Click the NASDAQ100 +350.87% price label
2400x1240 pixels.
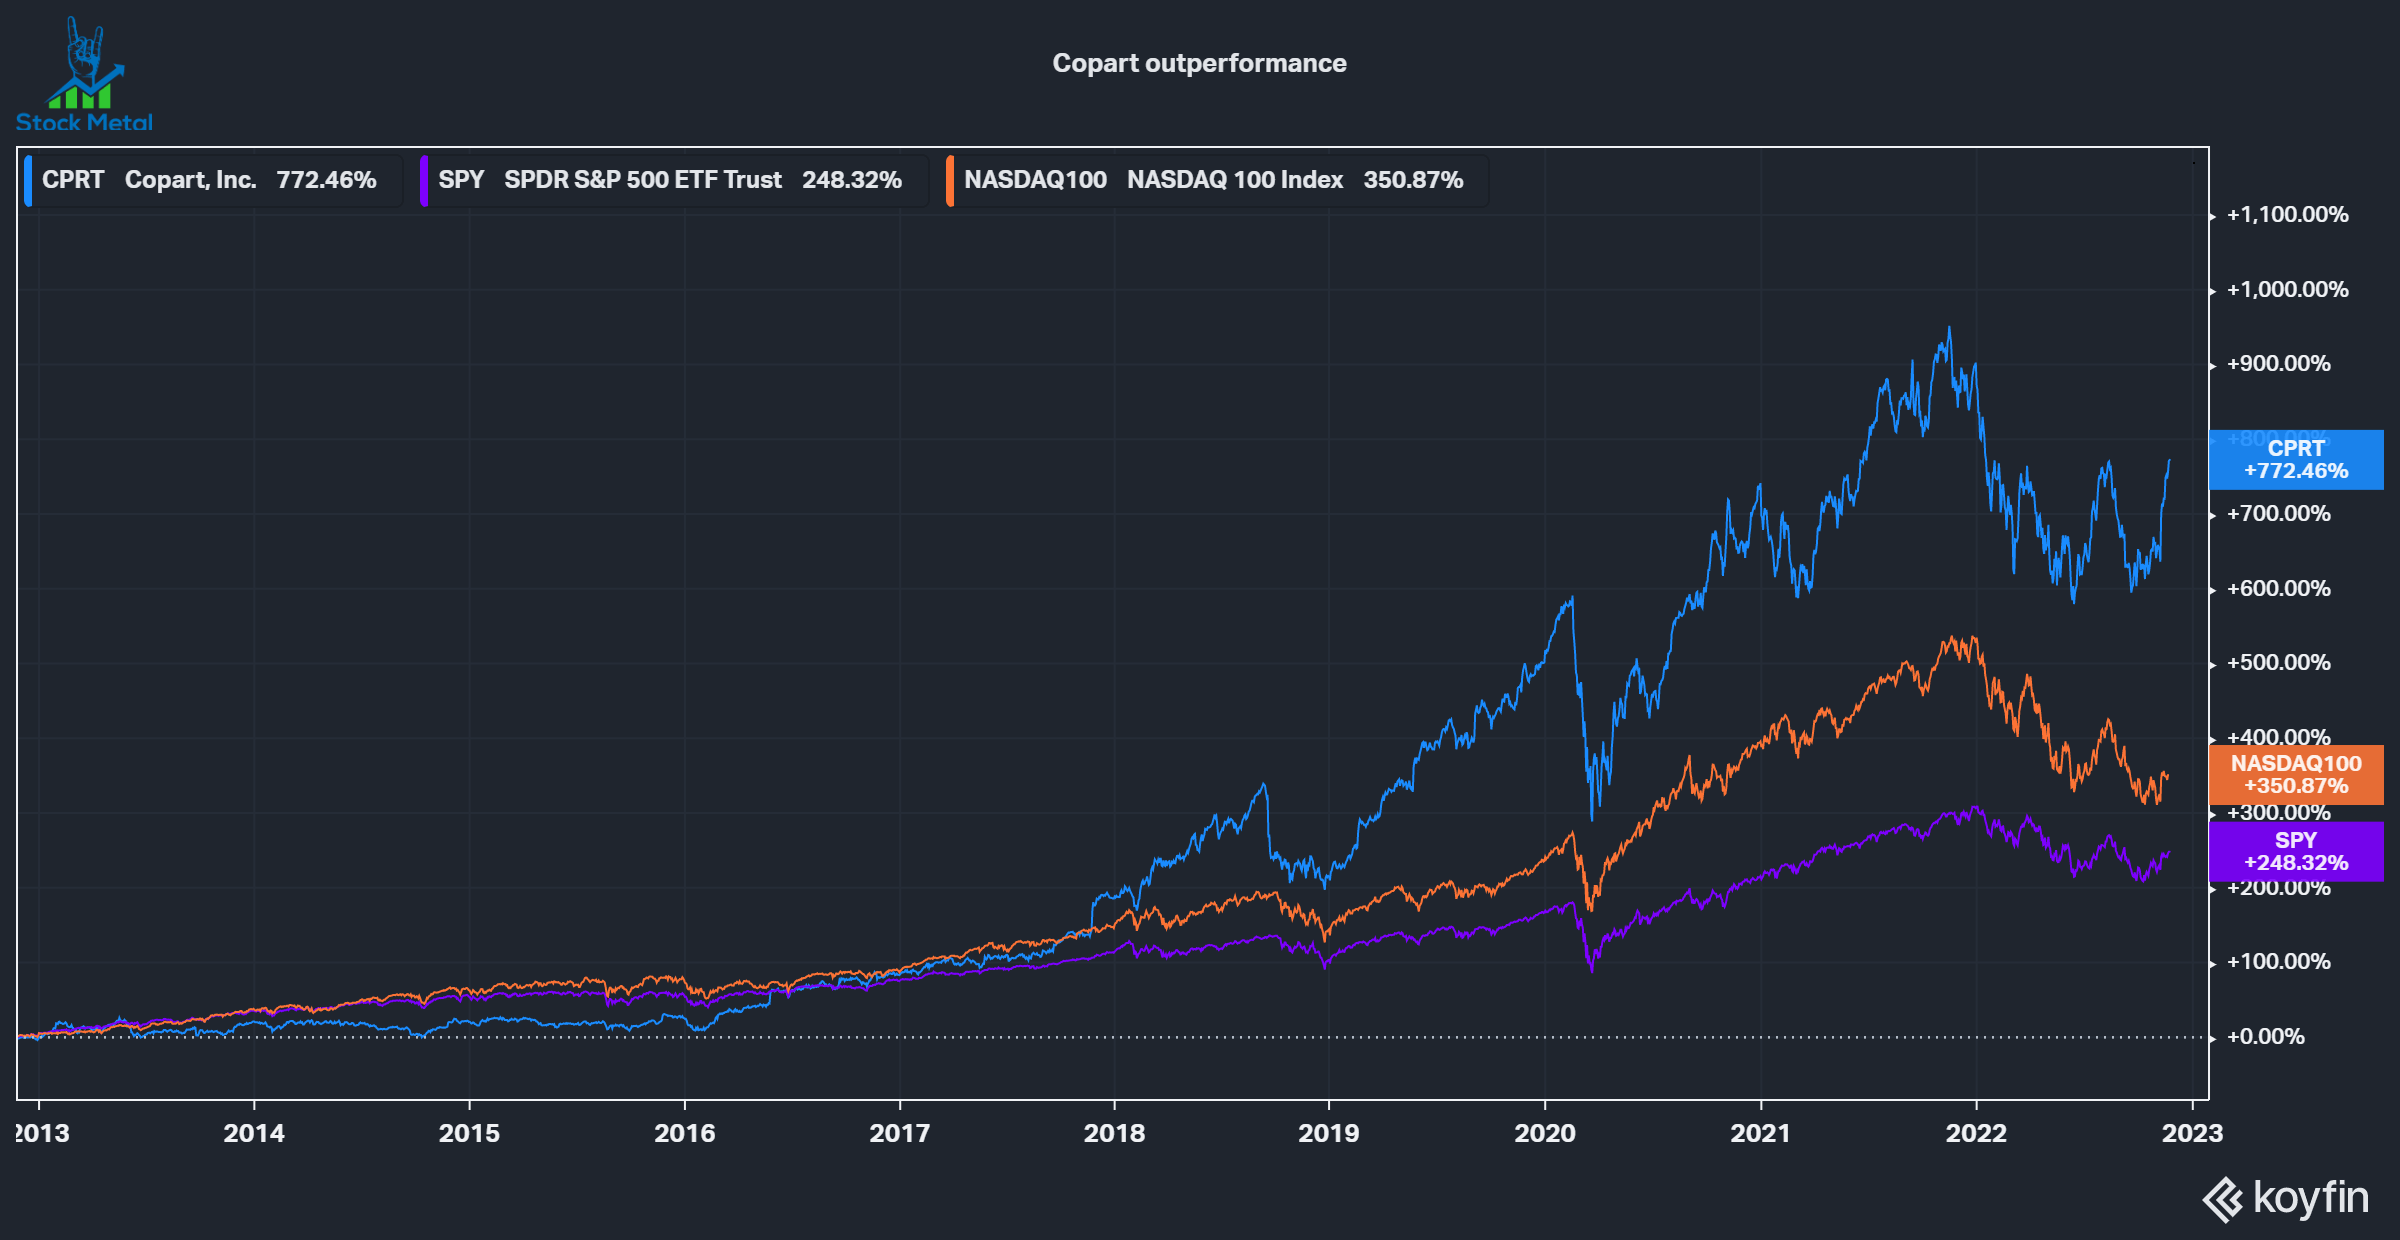(2296, 775)
